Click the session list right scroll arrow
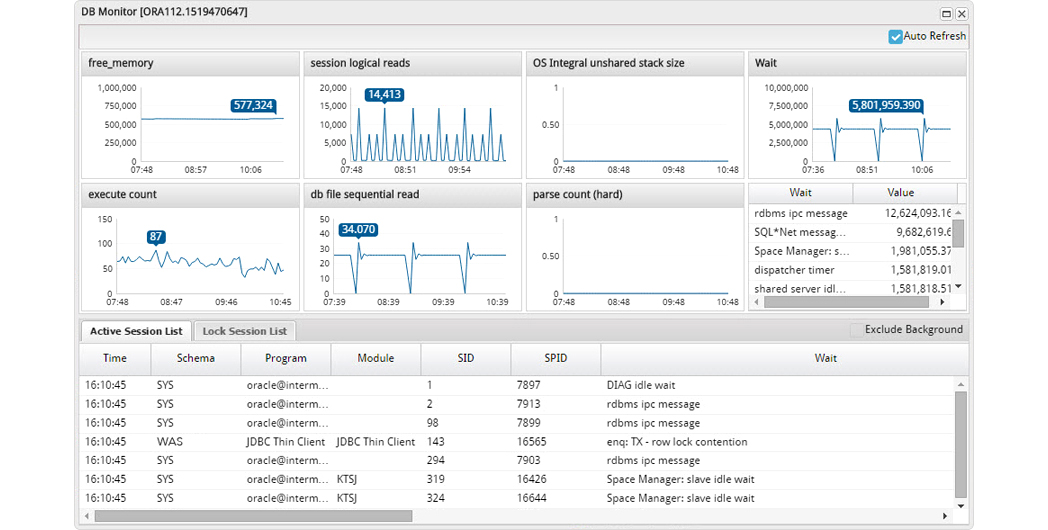 944,516
